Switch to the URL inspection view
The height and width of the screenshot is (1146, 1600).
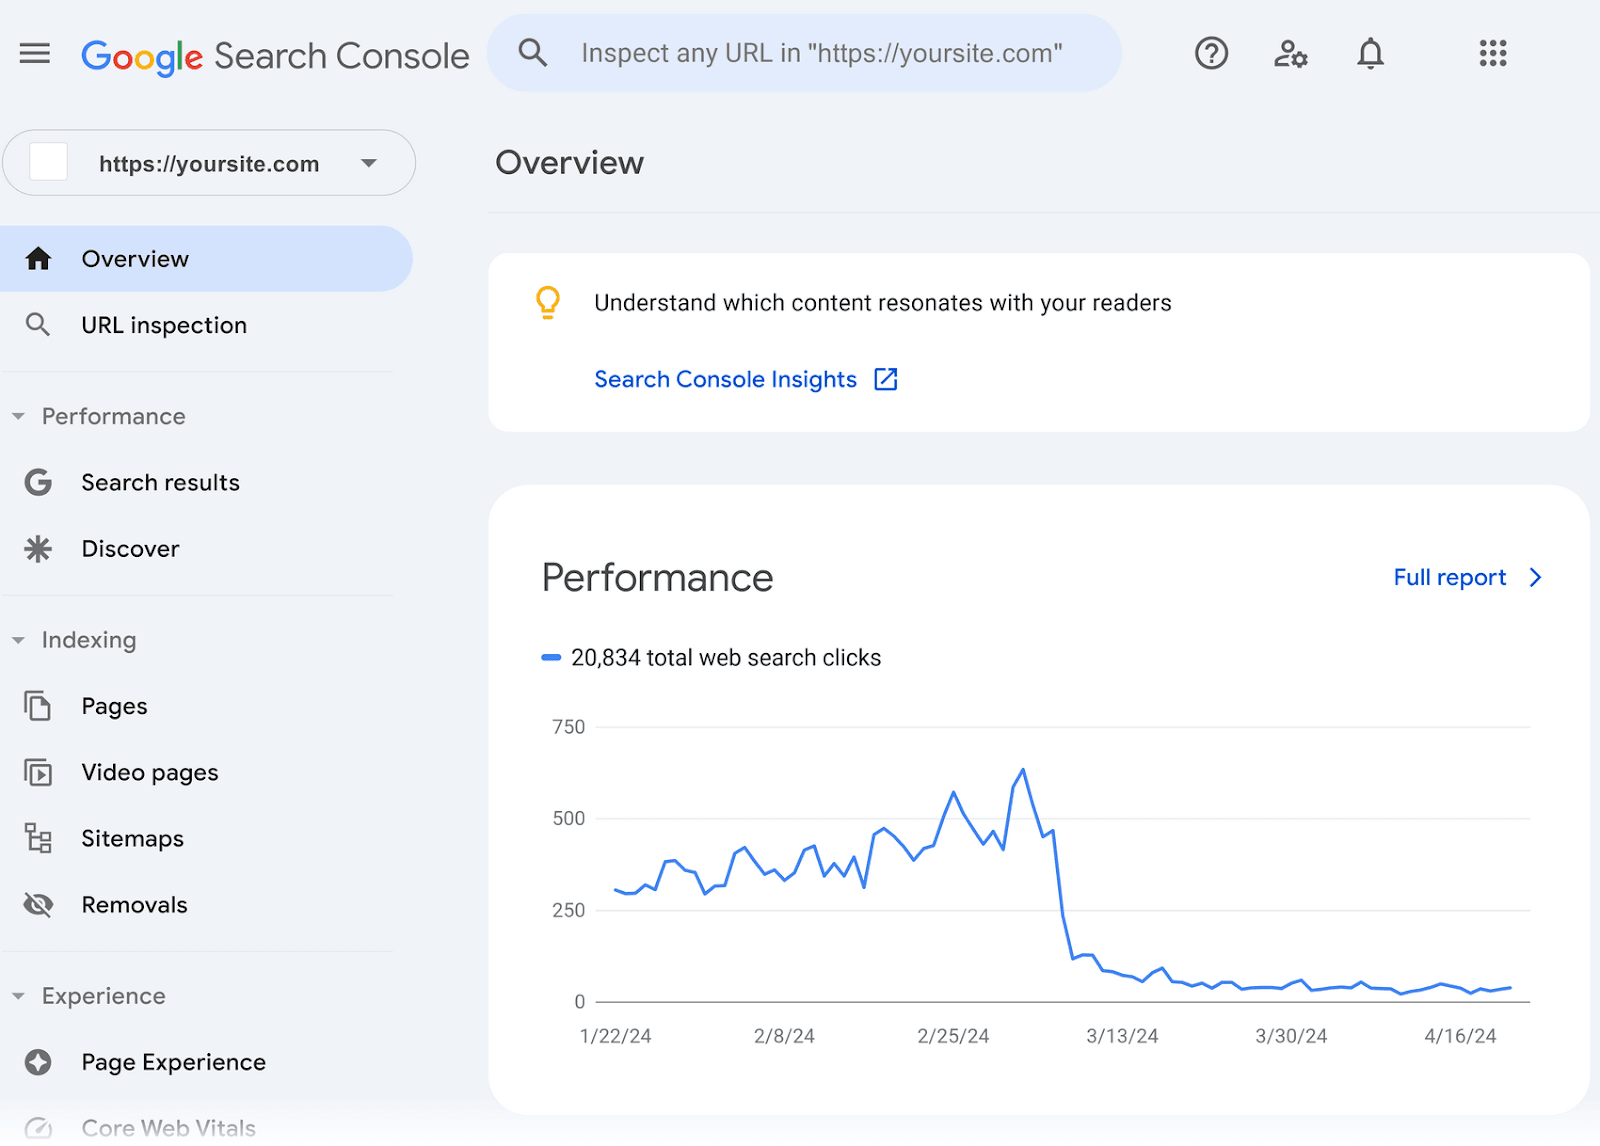163,324
